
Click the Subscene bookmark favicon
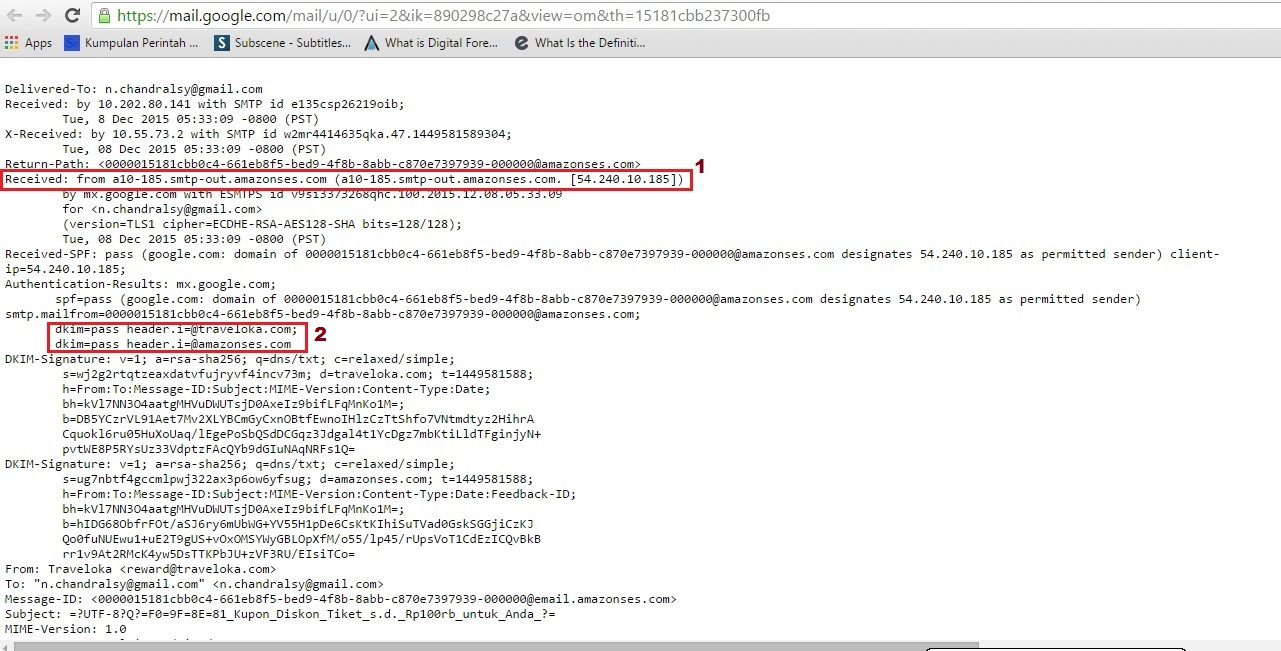click(221, 42)
